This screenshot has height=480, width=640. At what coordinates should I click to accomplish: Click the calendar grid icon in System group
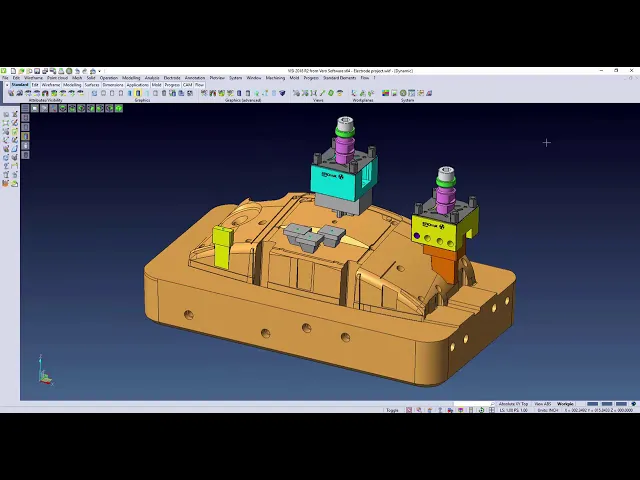click(411, 93)
